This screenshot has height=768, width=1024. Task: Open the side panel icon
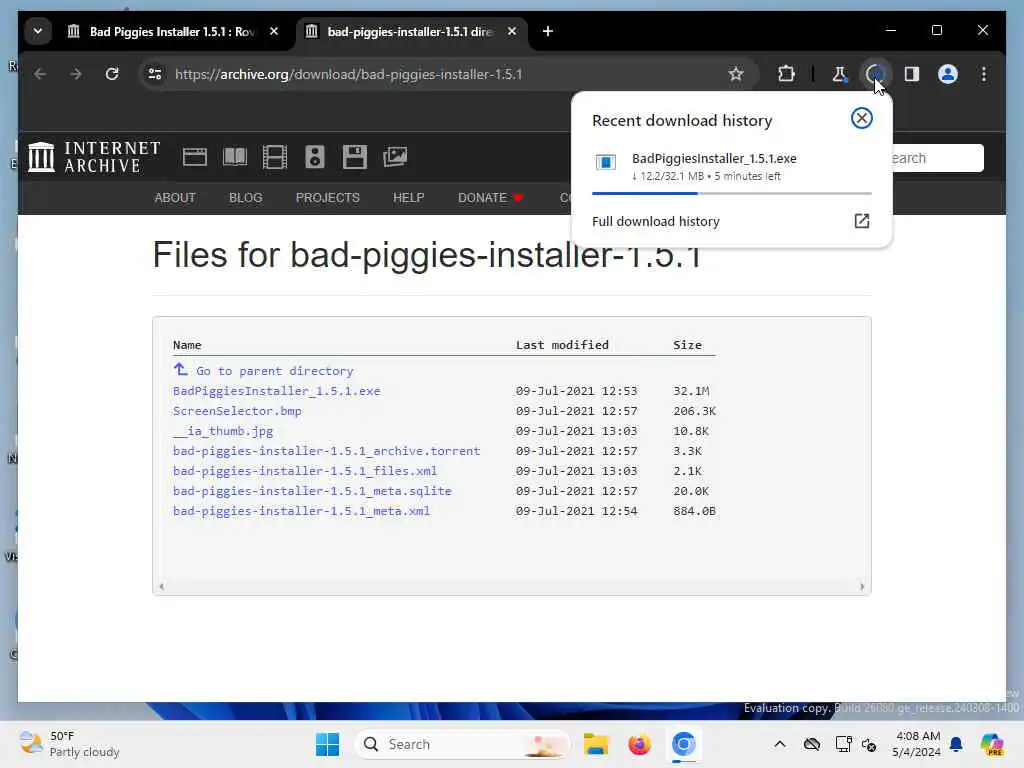click(912, 74)
